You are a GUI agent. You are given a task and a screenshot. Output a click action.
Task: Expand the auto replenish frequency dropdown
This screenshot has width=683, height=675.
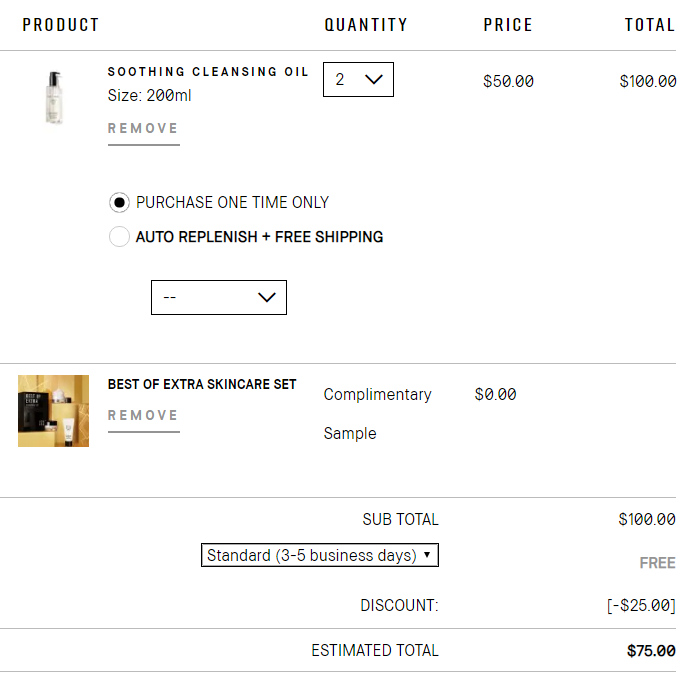pyautogui.click(x=219, y=298)
